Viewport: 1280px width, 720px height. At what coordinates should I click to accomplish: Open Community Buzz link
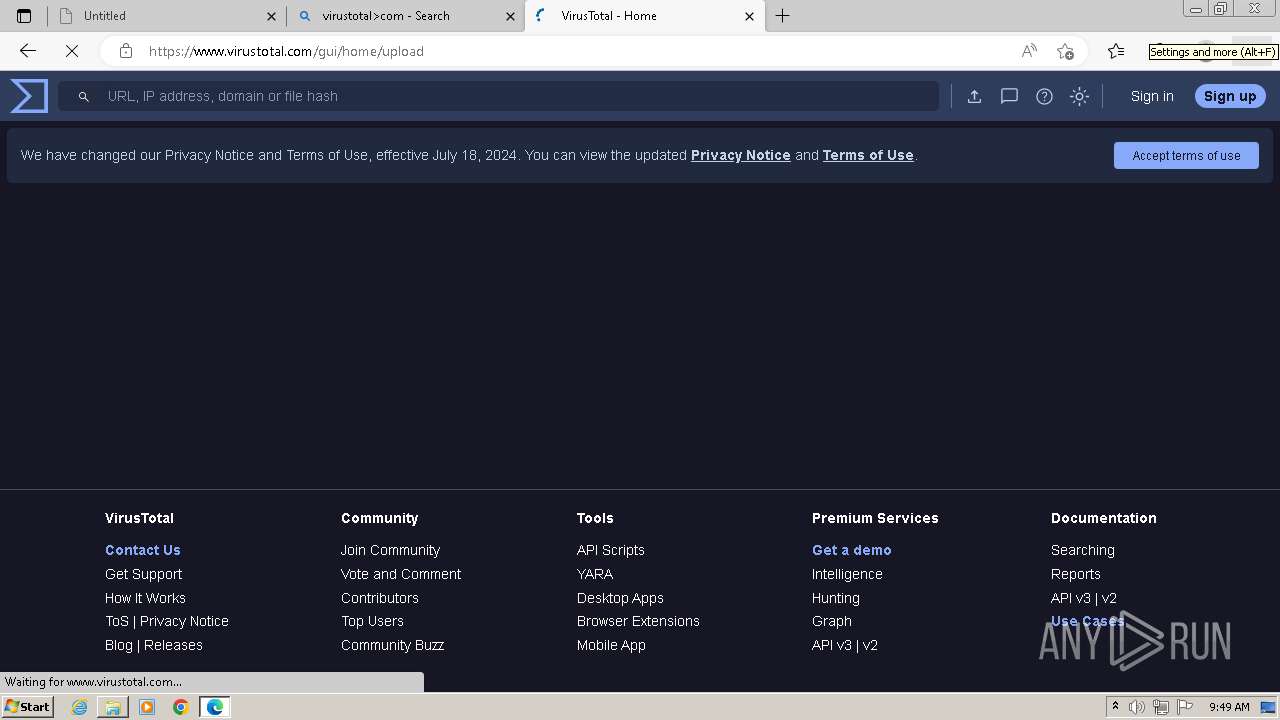pos(392,645)
